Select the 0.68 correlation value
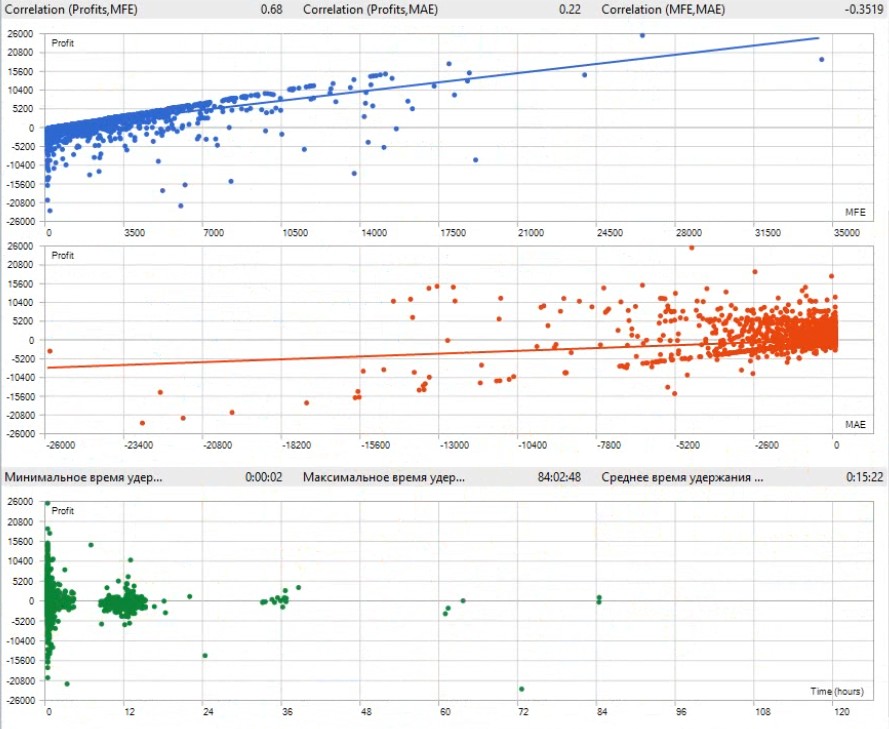Viewport: 889px width, 729px height. [270, 9]
